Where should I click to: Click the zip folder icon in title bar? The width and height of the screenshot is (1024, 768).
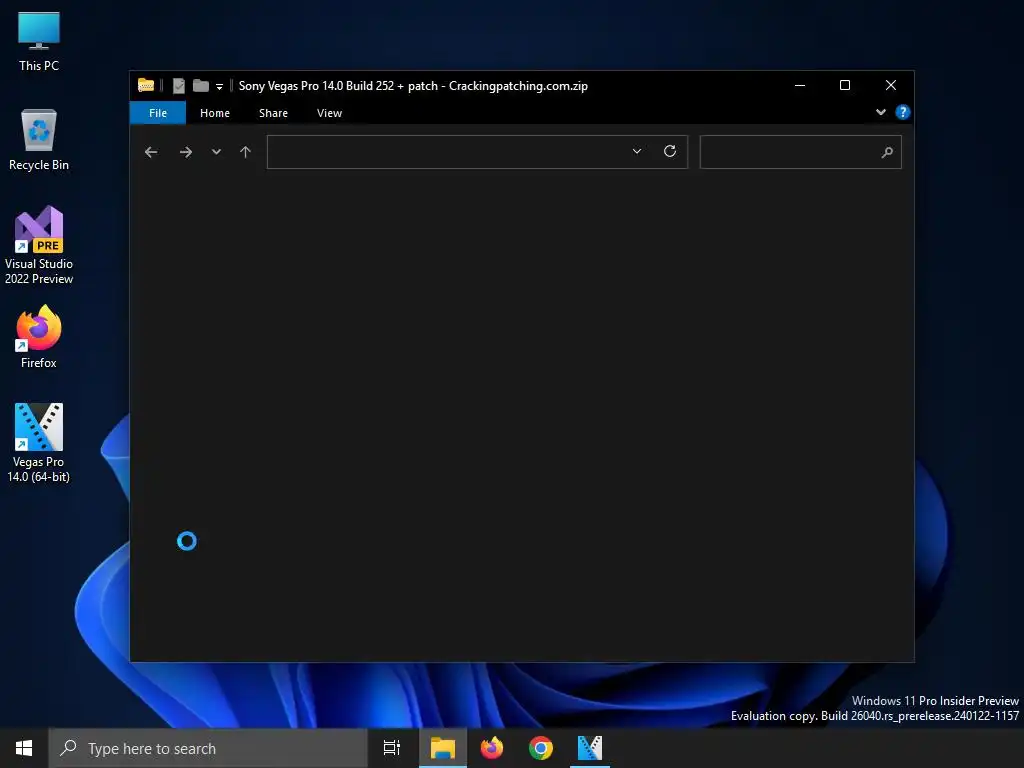click(146, 86)
